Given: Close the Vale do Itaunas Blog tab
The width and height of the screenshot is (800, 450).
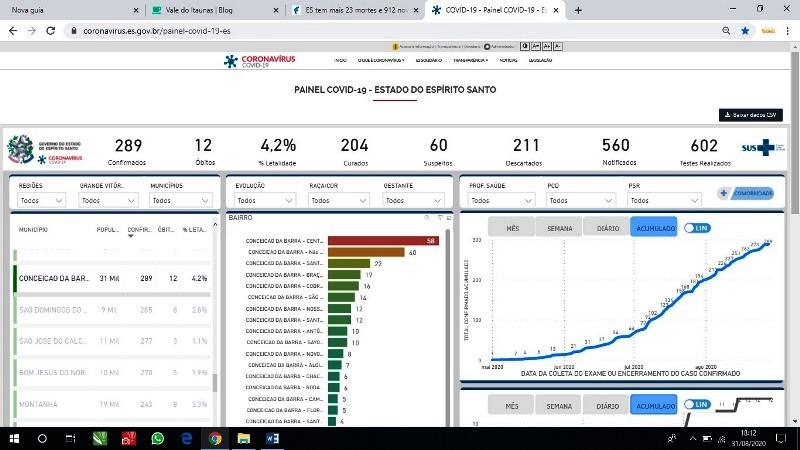Looking at the screenshot, I should (x=276, y=10).
